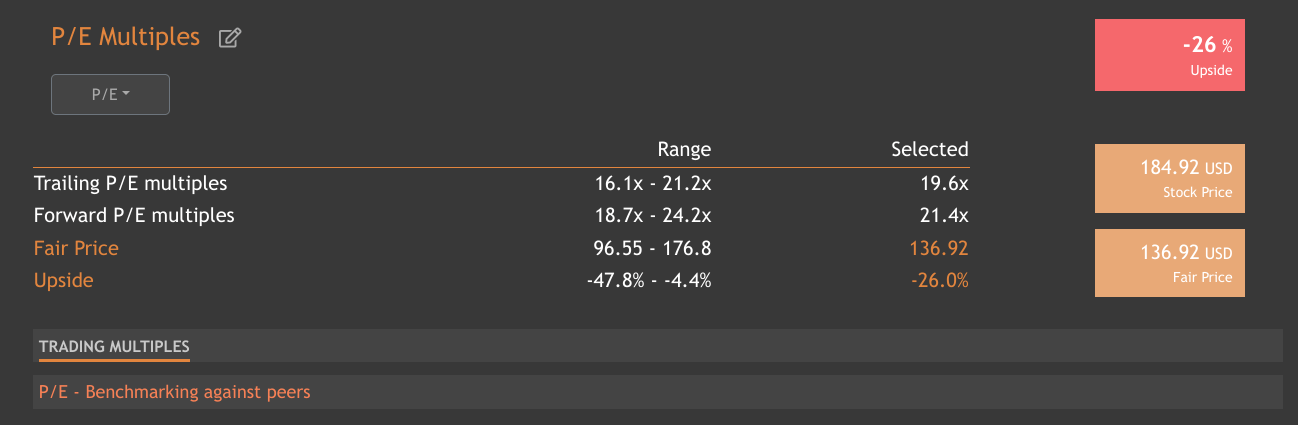Viewport: 1298px width, 425px height.
Task: Click the edit pencil icon beside P/E Multiples
Action: coord(230,39)
